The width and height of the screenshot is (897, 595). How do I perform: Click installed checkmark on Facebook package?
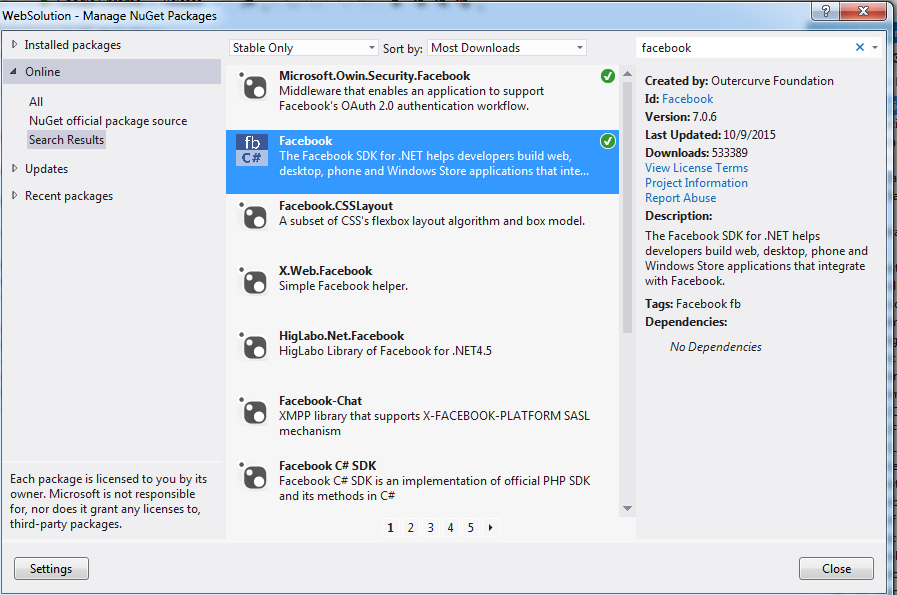(608, 141)
